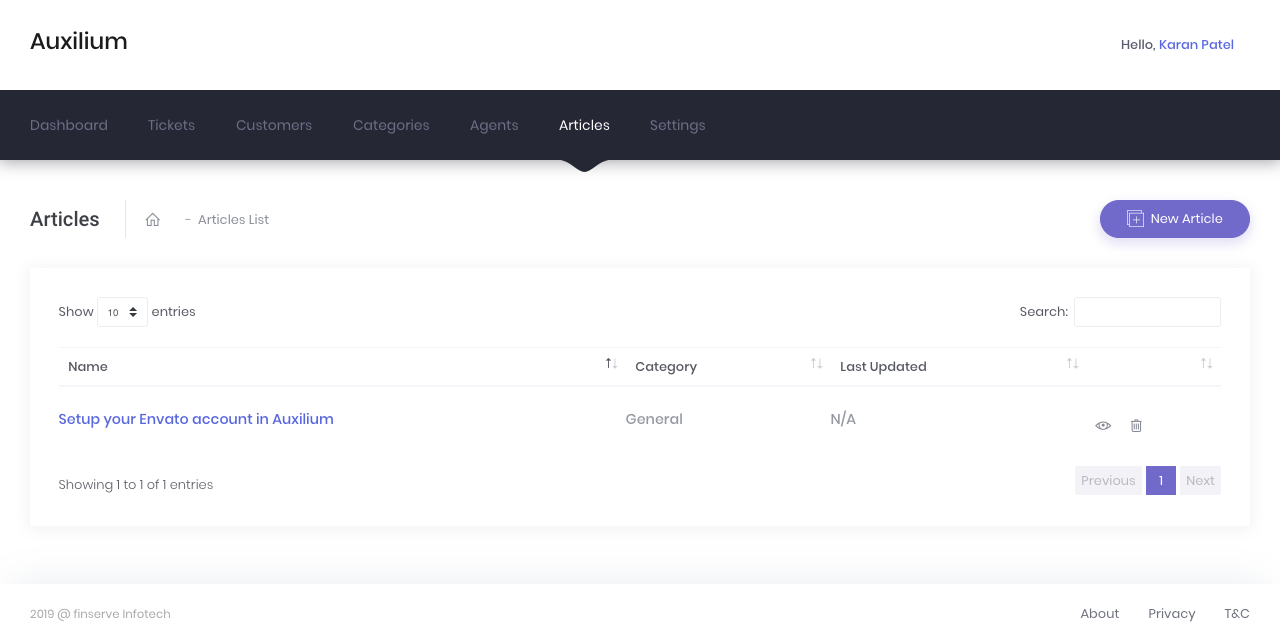1280x644 pixels.
Task: Switch to the Categories section
Action: [x=391, y=125]
